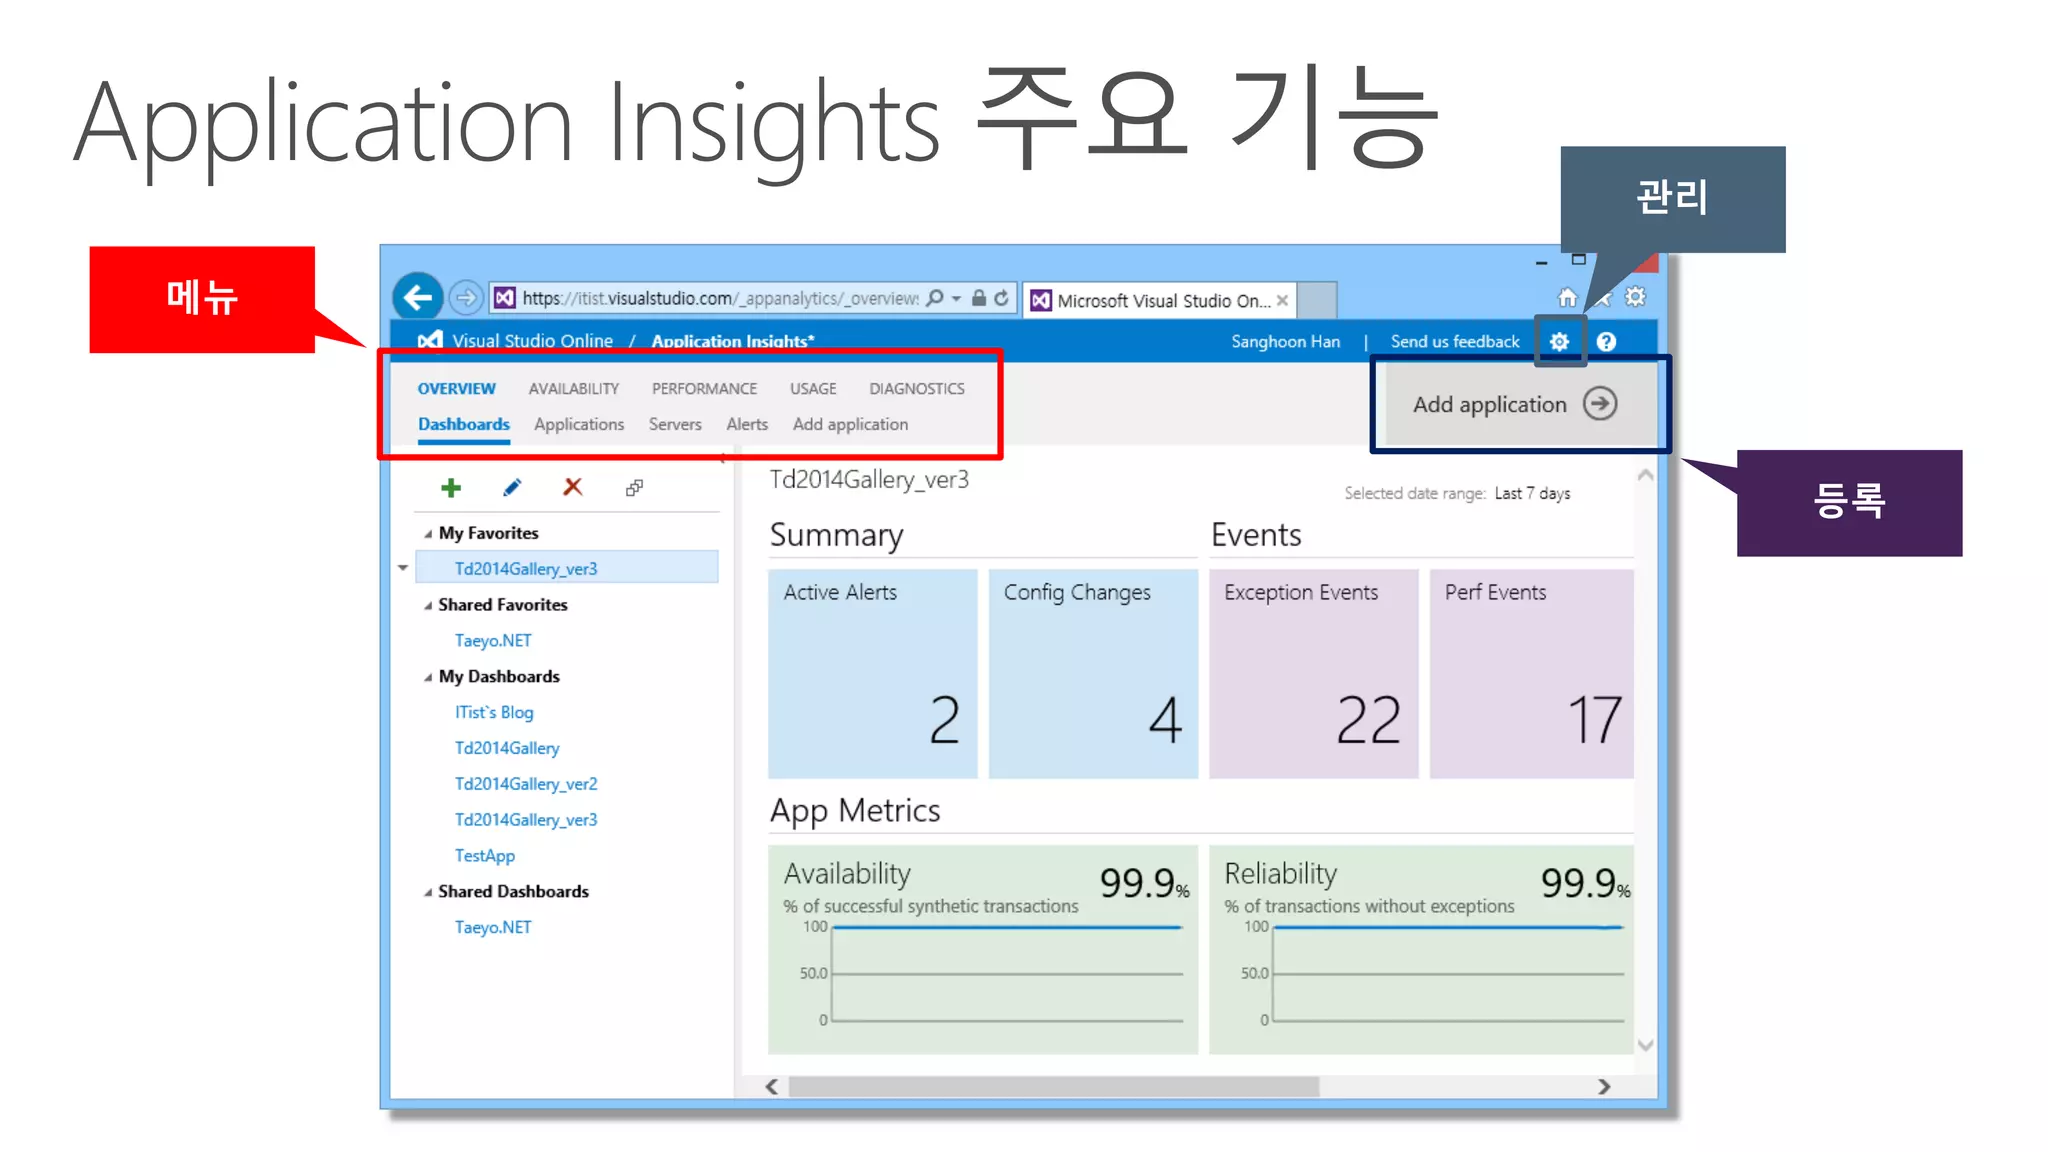Image resolution: width=2048 pixels, height=1152 pixels.
Task: Click the green plus add dashboard icon
Action: 451,487
